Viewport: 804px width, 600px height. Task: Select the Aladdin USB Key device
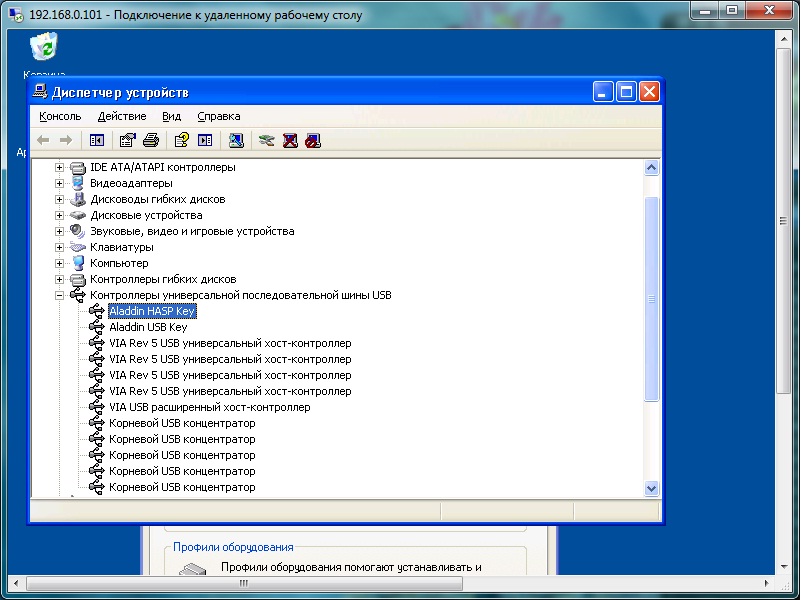(x=148, y=327)
